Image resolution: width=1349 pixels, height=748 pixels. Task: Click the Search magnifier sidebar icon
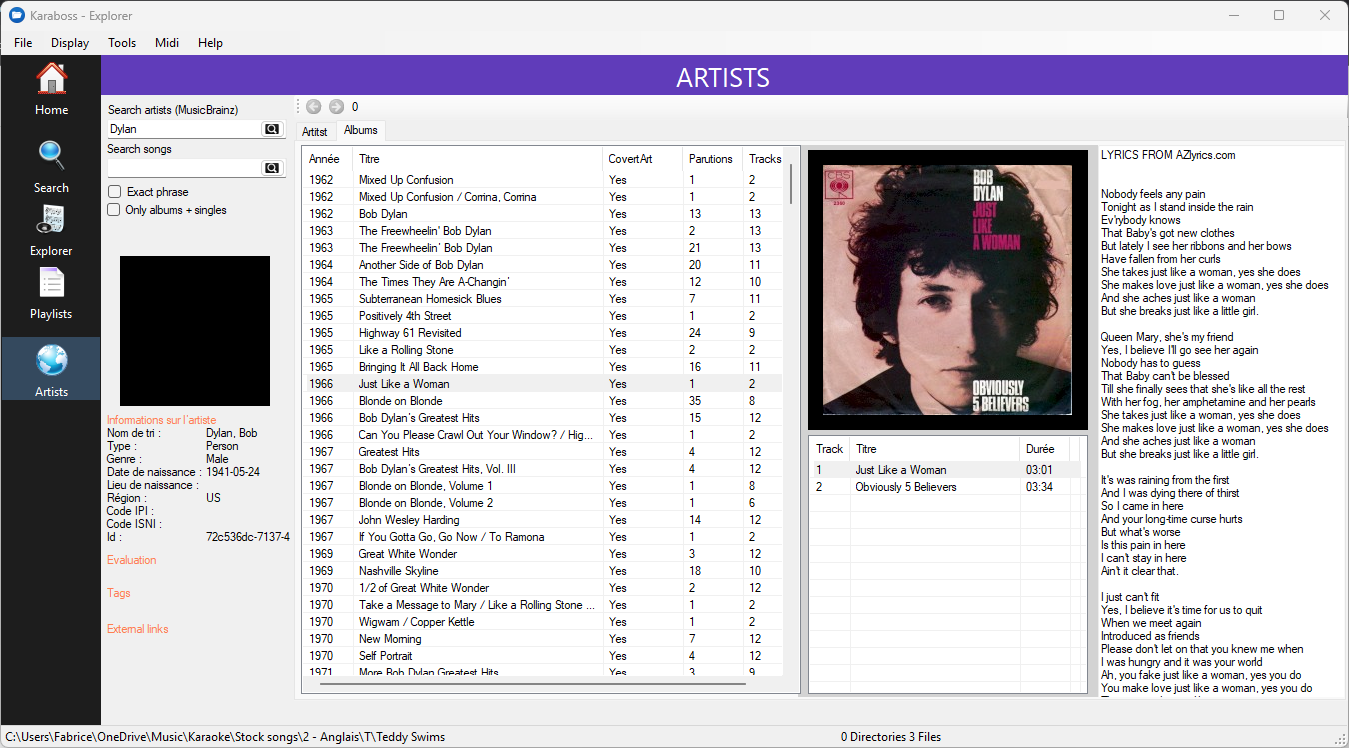[x=51, y=156]
